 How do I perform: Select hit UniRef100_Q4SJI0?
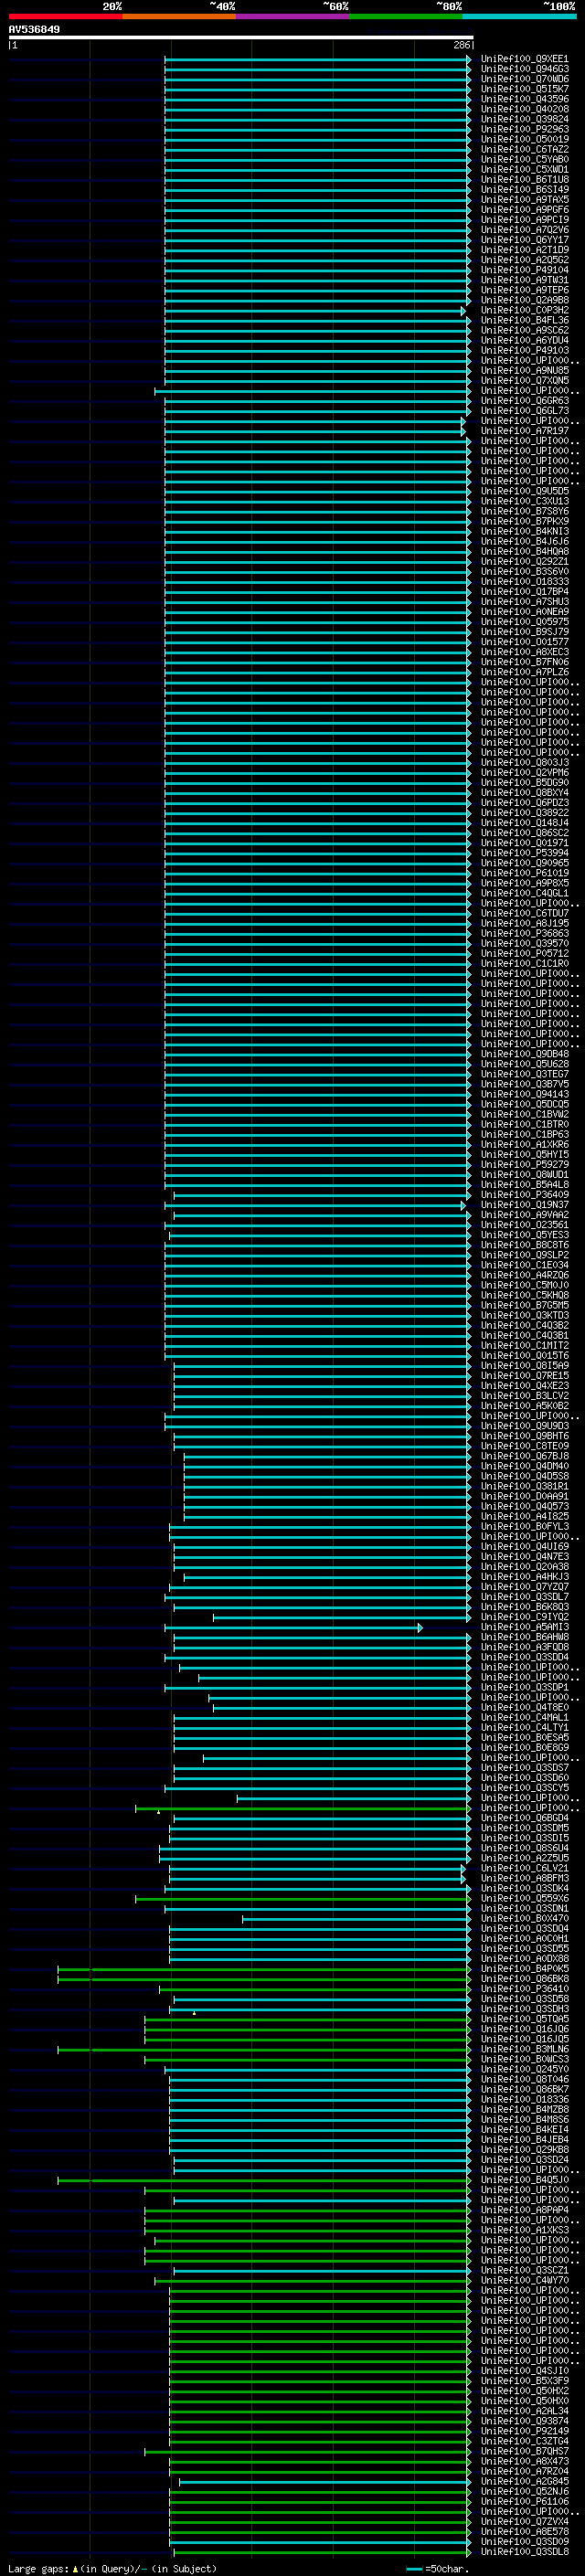524,2371
